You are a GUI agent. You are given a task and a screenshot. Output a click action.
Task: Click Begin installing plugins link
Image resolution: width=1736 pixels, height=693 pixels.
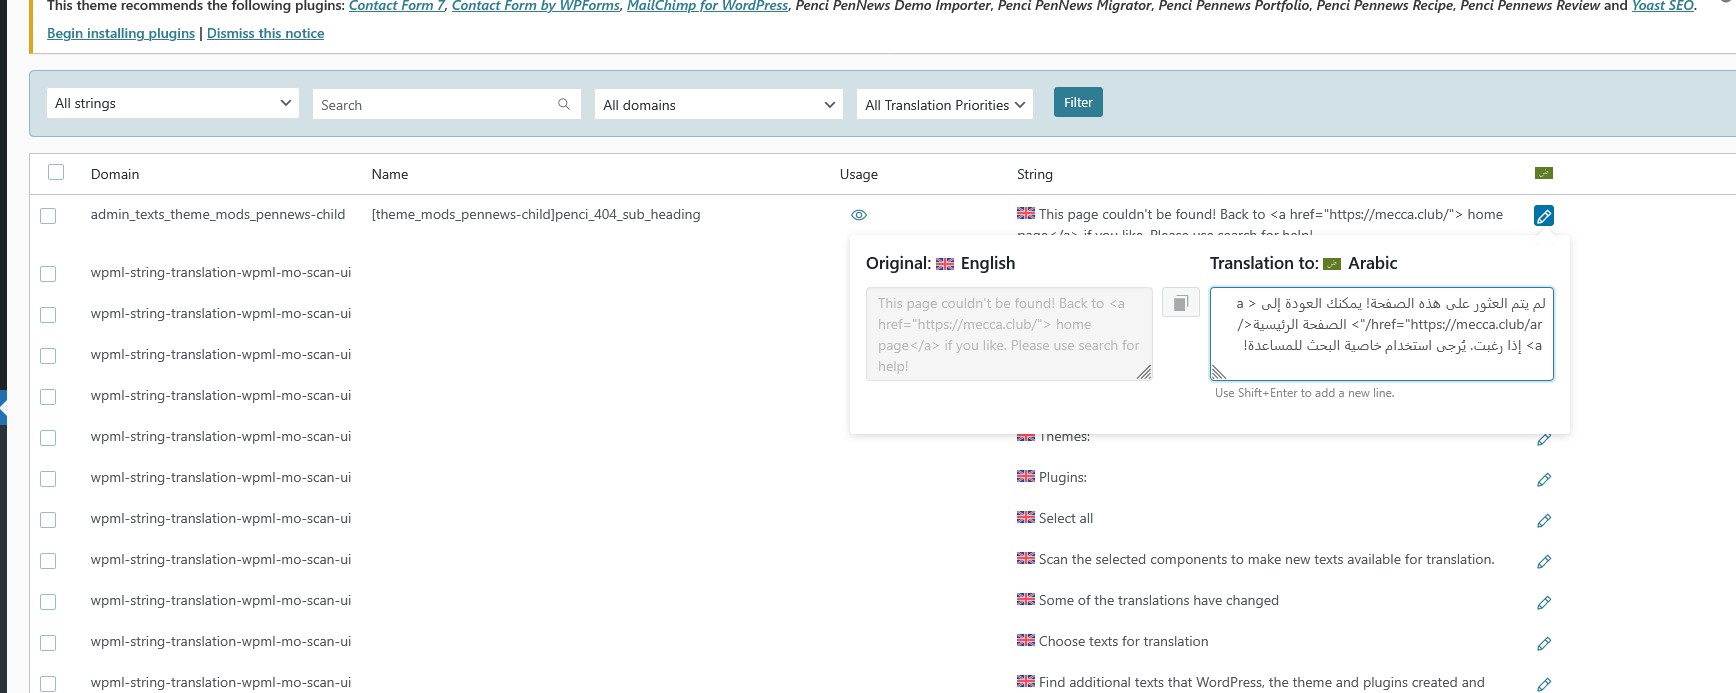pyautogui.click(x=121, y=33)
